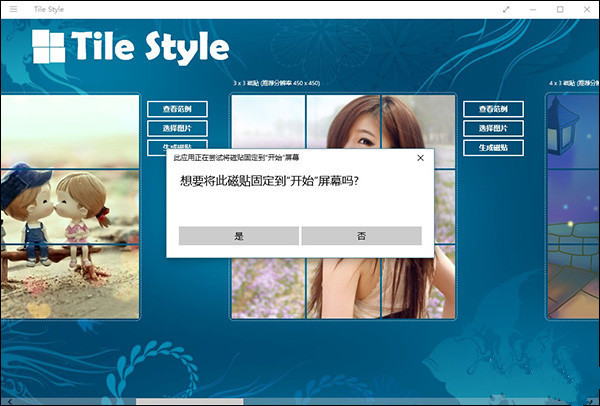Open the hamburger menu in title bar

point(13,9)
